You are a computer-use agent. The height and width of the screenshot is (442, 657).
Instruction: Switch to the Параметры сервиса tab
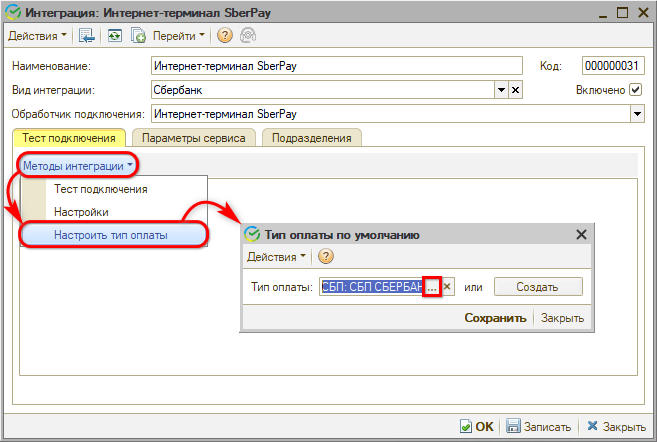[x=194, y=138]
